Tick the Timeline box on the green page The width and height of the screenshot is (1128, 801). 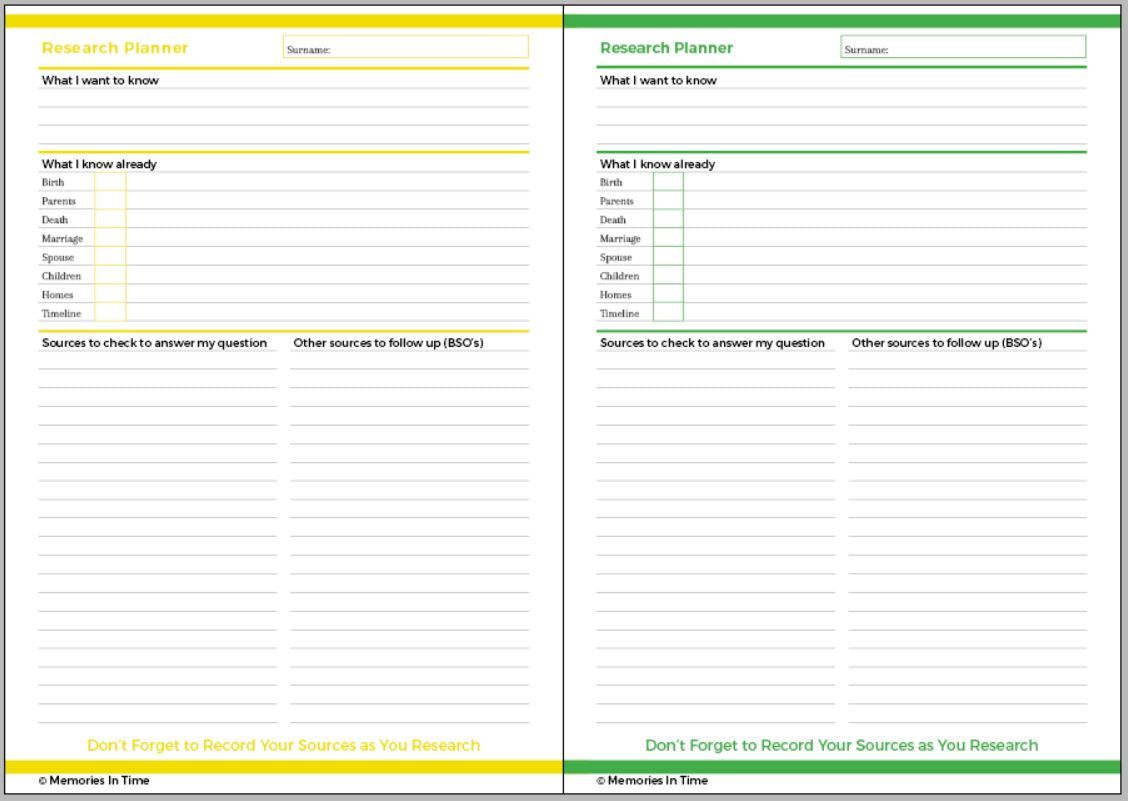668,313
